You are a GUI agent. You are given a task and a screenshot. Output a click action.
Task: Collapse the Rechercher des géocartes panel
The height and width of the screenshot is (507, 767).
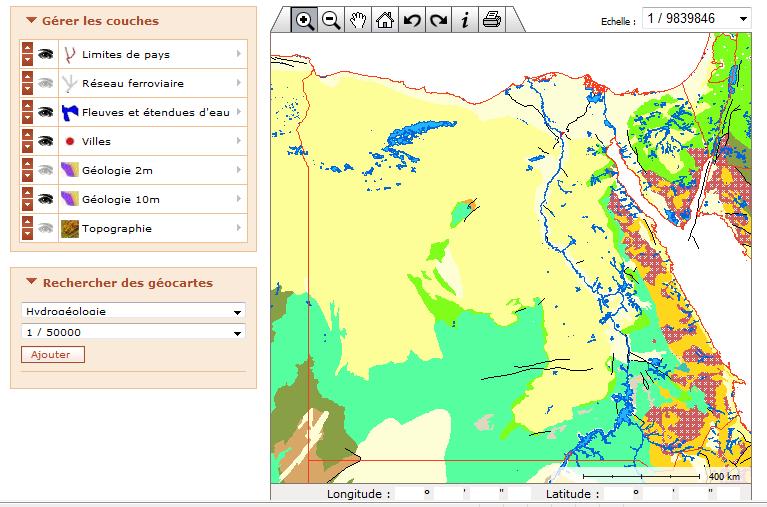[x=32, y=283]
